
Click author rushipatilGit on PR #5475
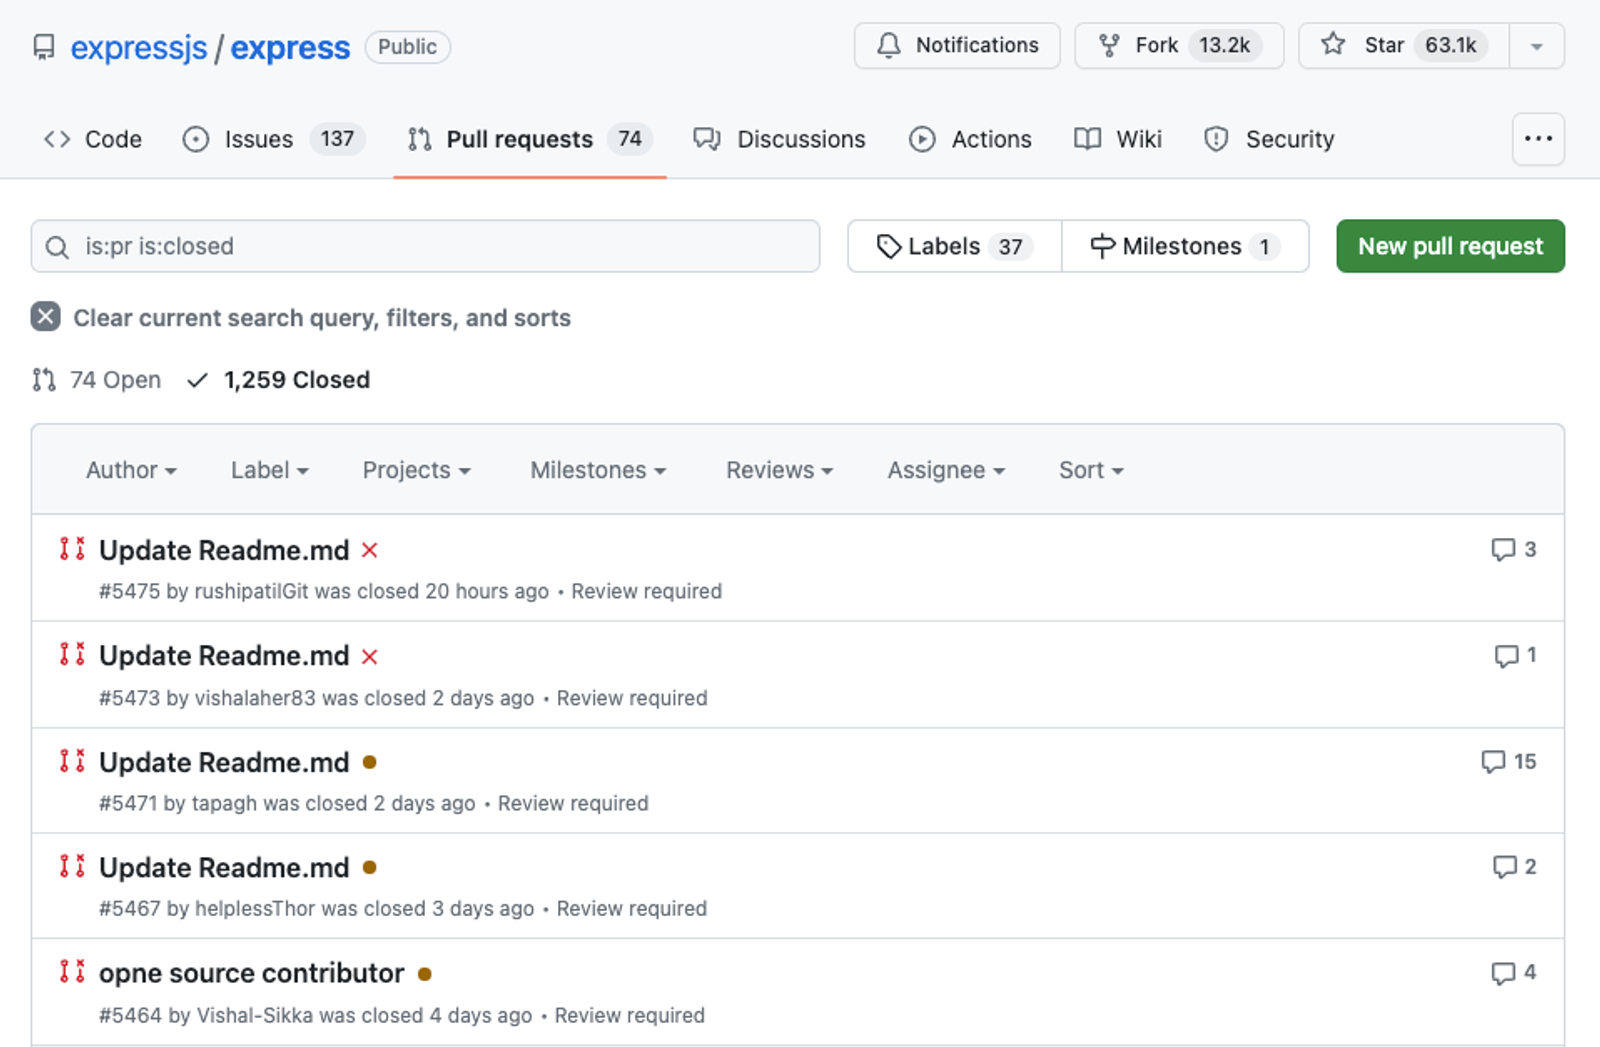pyautogui.click(x=252, y=591)
